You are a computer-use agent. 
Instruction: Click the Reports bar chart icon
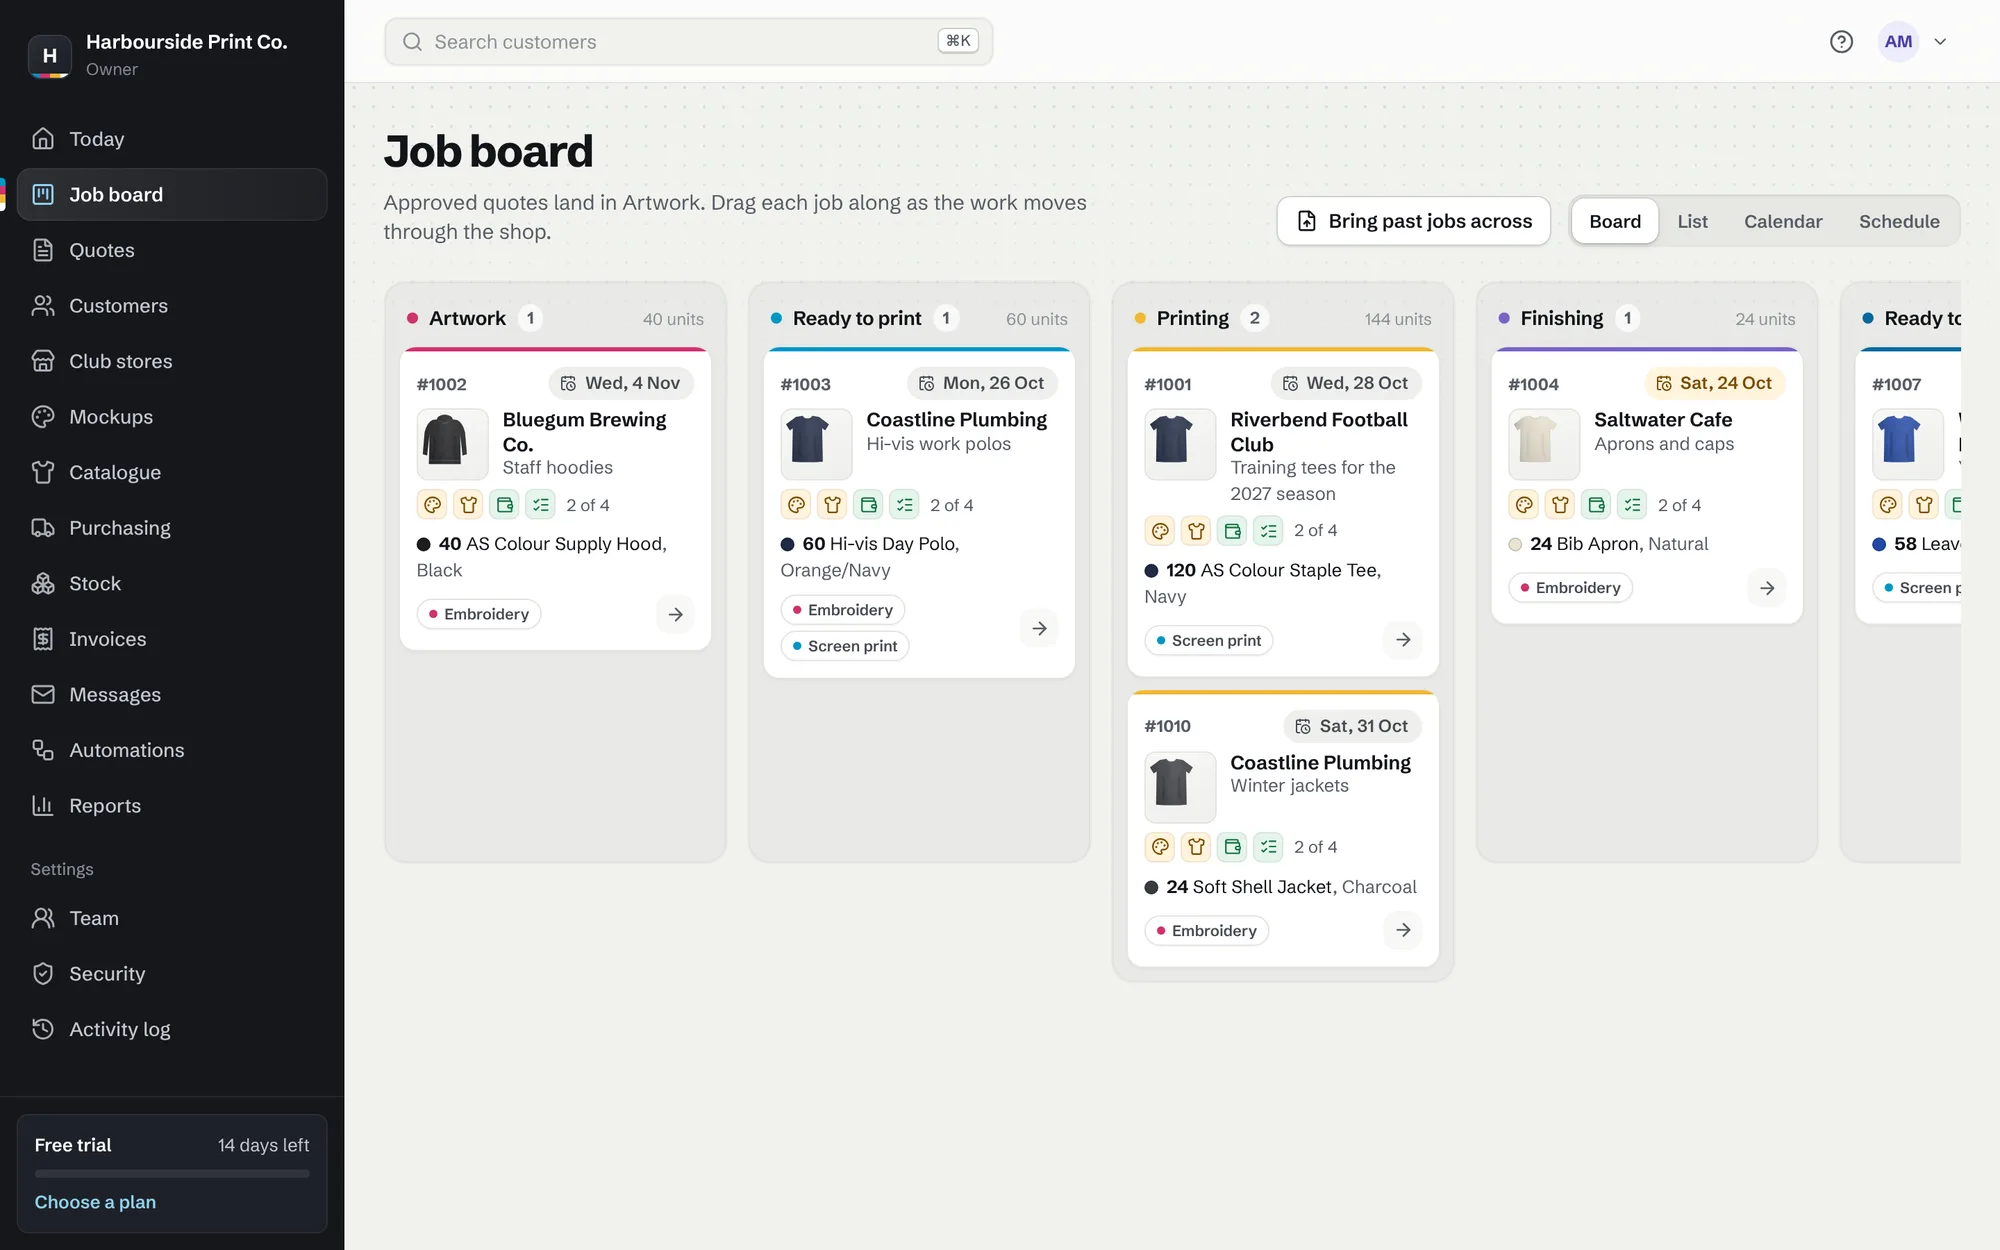43,805
